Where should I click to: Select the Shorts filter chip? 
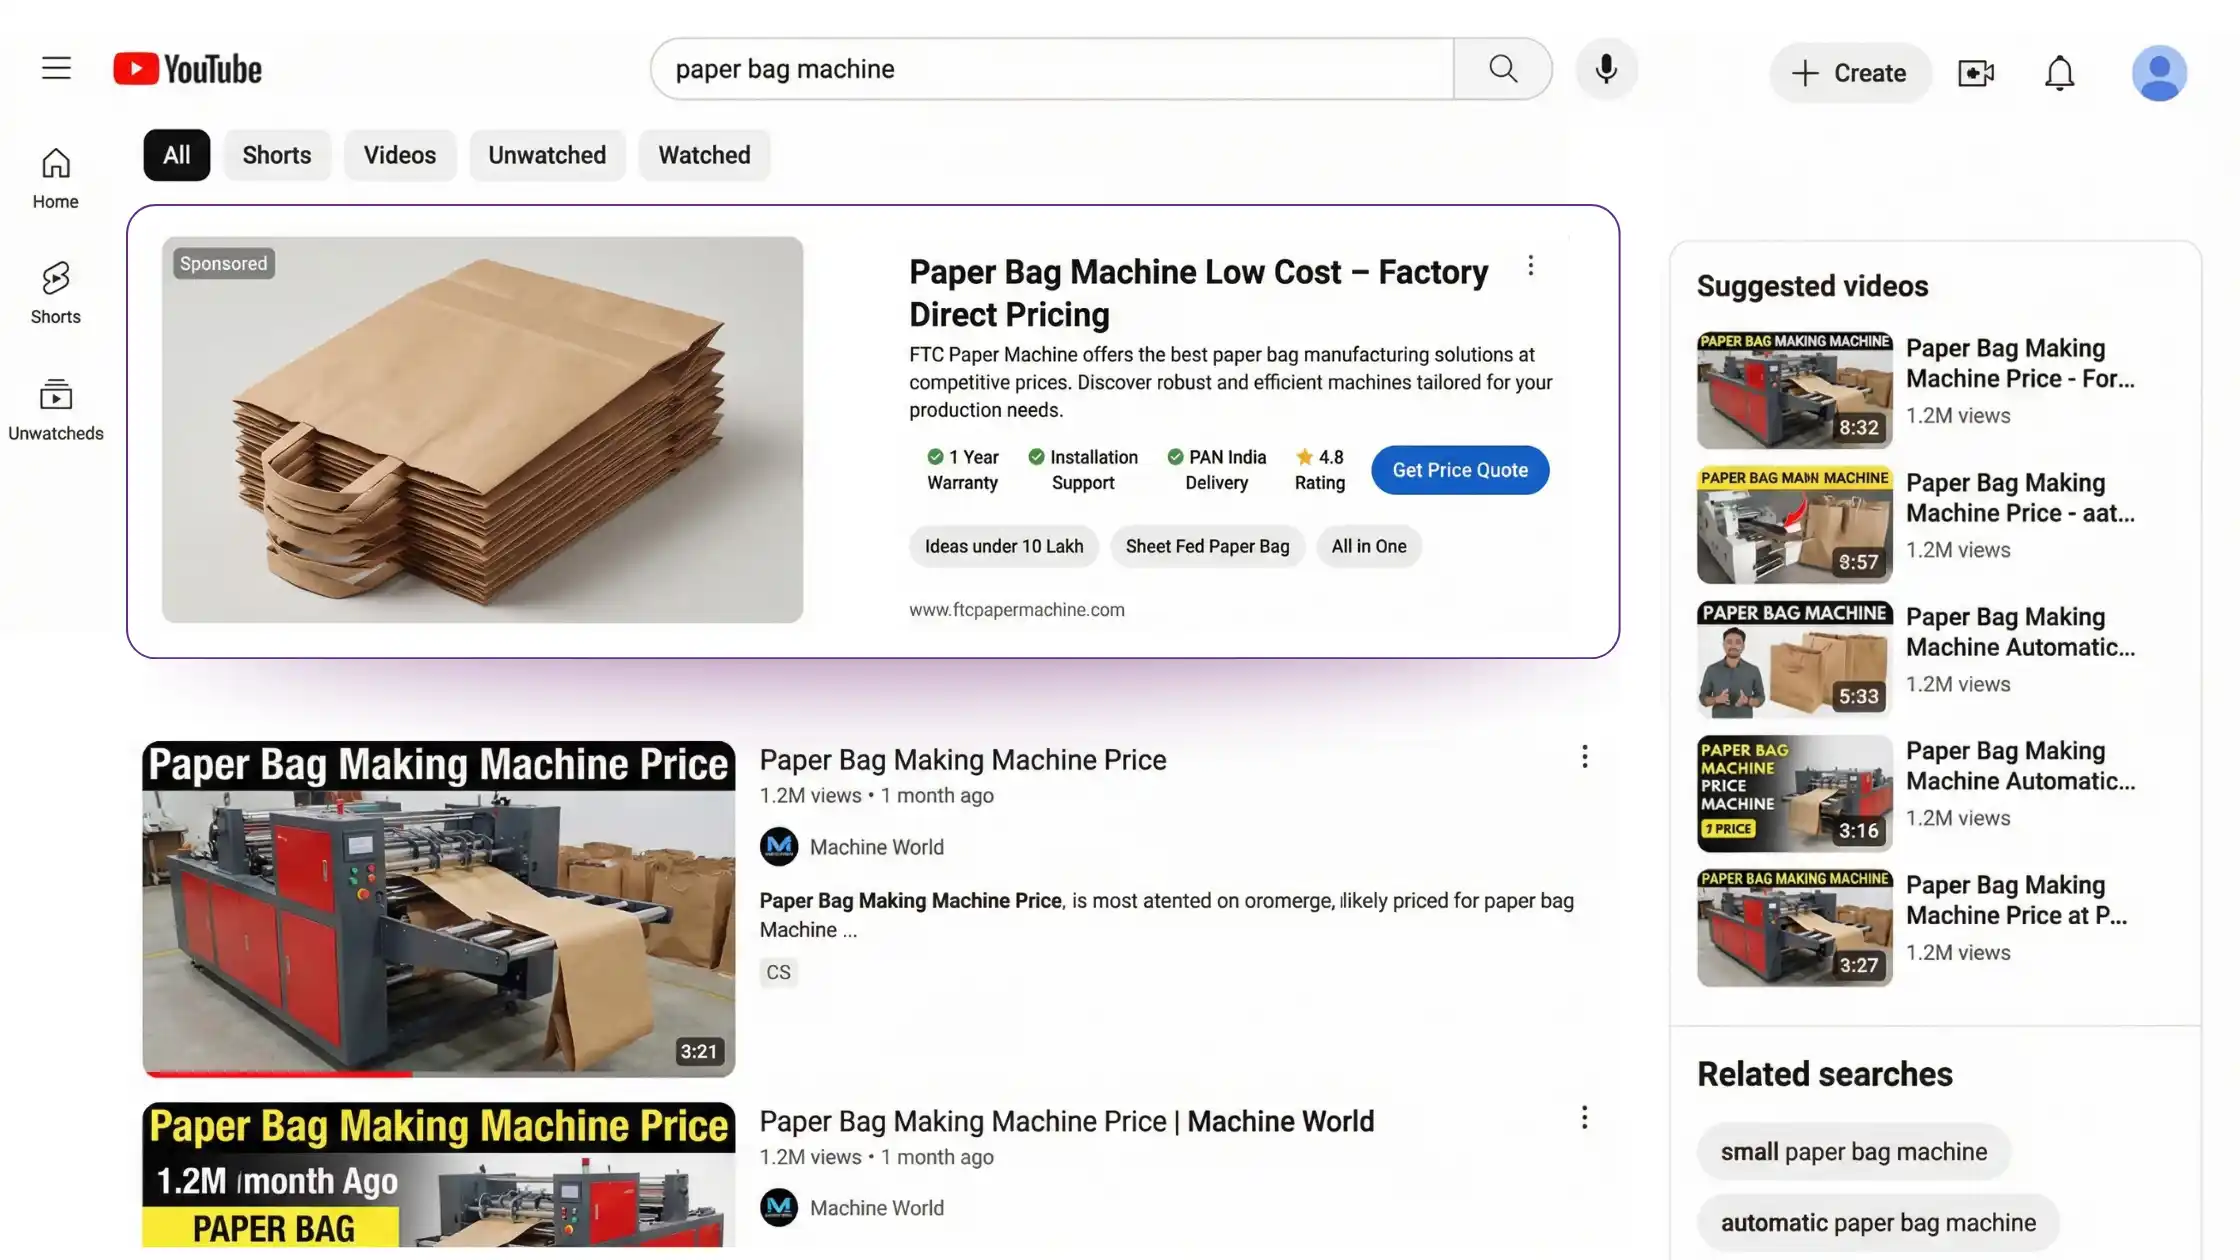(277, 155)
